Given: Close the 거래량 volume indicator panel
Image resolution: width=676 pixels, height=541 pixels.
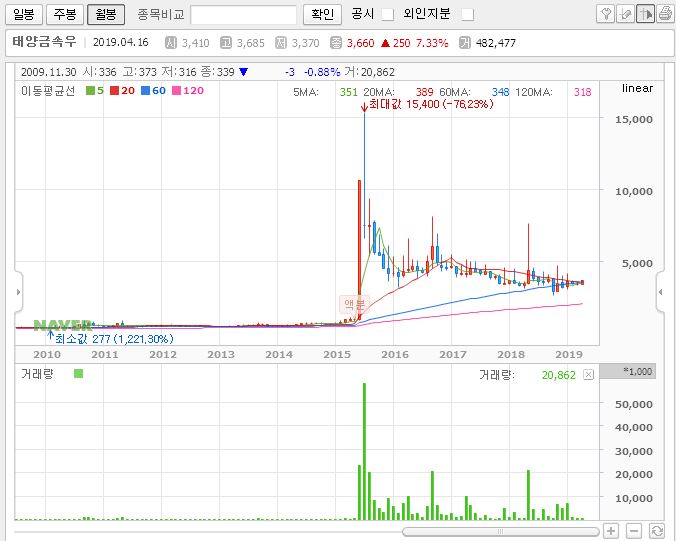Looking at the screenshot, I should (588, 375).
